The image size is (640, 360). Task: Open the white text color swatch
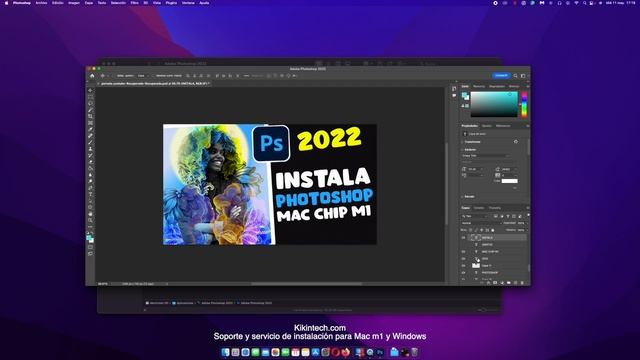click(510, 180)
